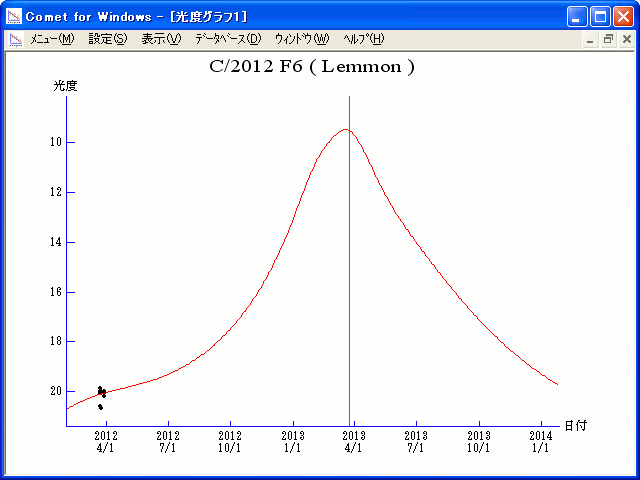Screen dimensions: 640x480
Task: Click the window title bar text
Action: tap(136, 17)
